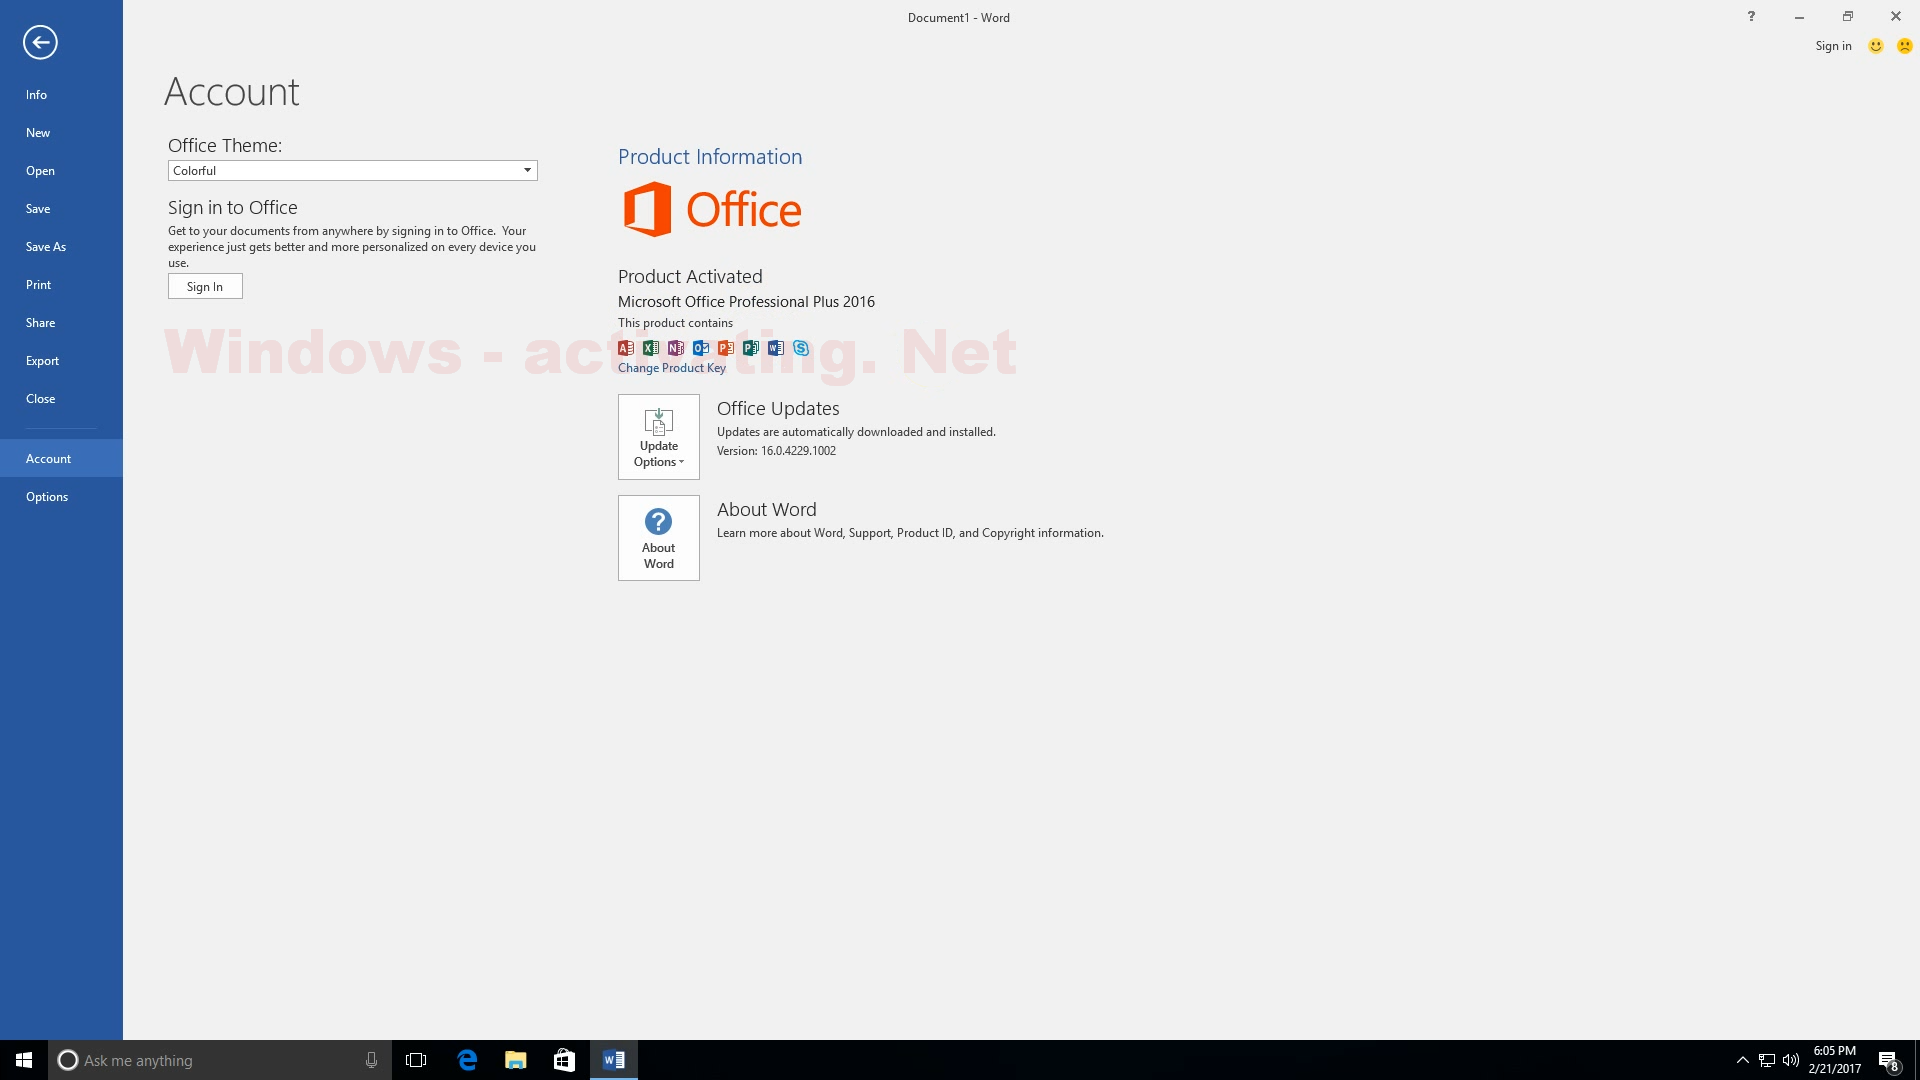Click the Access icon in product contains
The width and height of the screenshot is (1920, 1080).
point(626,347)
